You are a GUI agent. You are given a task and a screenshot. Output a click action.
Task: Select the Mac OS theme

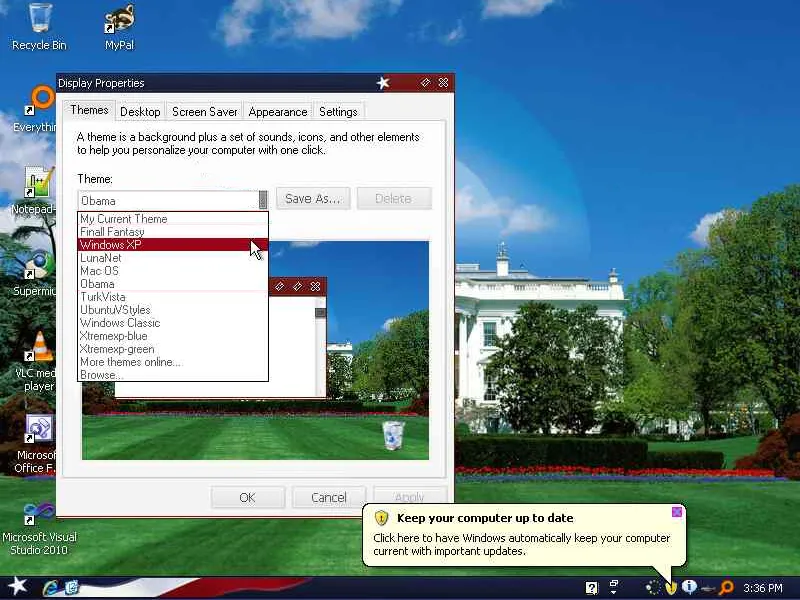click(x=173, y=271)
